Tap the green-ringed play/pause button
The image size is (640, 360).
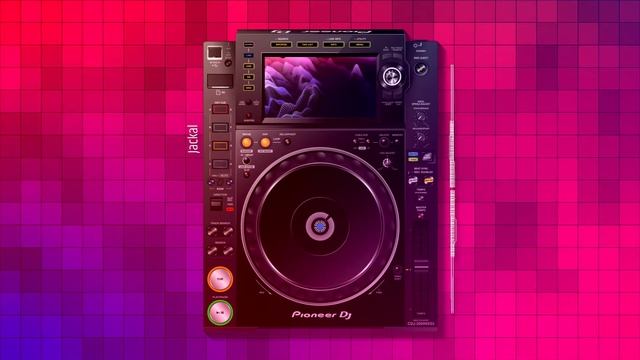click(220, 313)
